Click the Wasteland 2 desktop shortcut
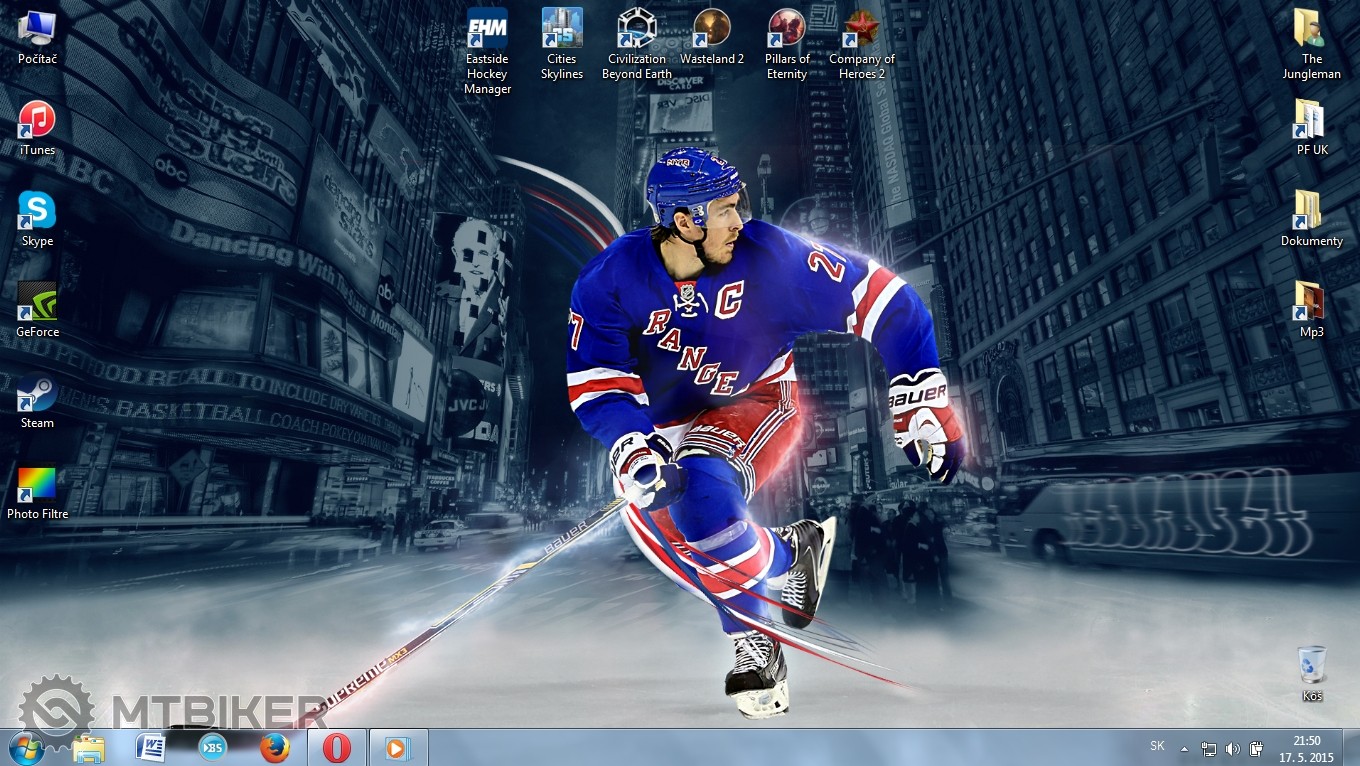 coord(712,29)
